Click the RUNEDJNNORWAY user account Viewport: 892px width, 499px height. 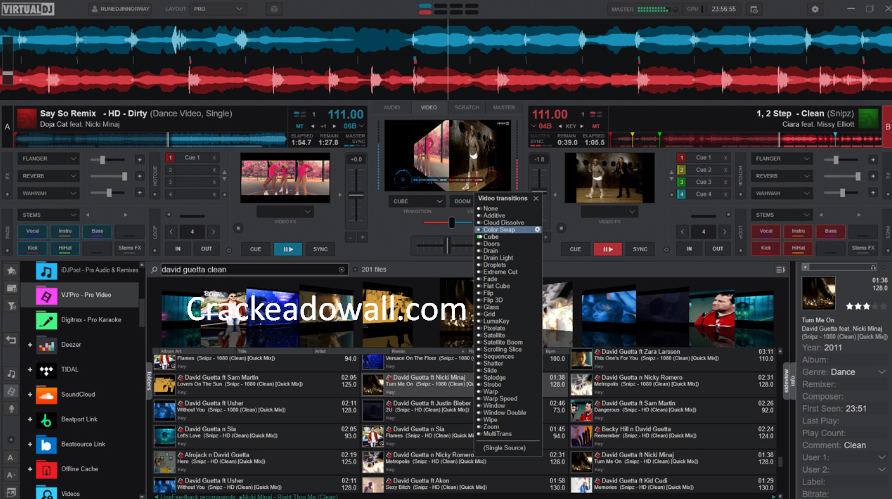[120, 9]
